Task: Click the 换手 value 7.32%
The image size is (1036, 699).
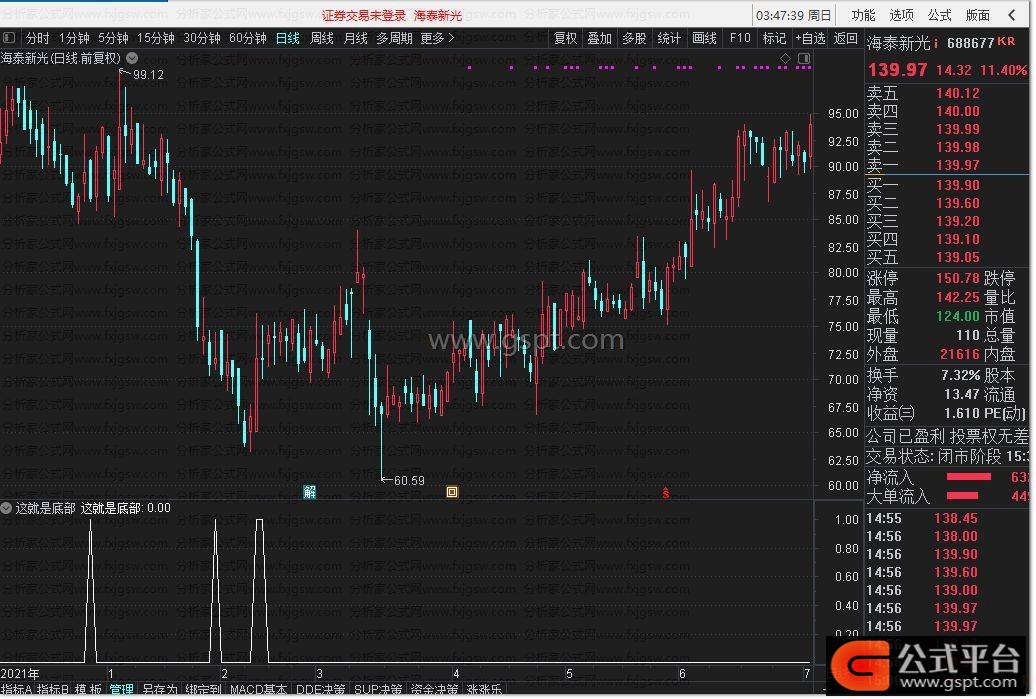Action: 961,375
